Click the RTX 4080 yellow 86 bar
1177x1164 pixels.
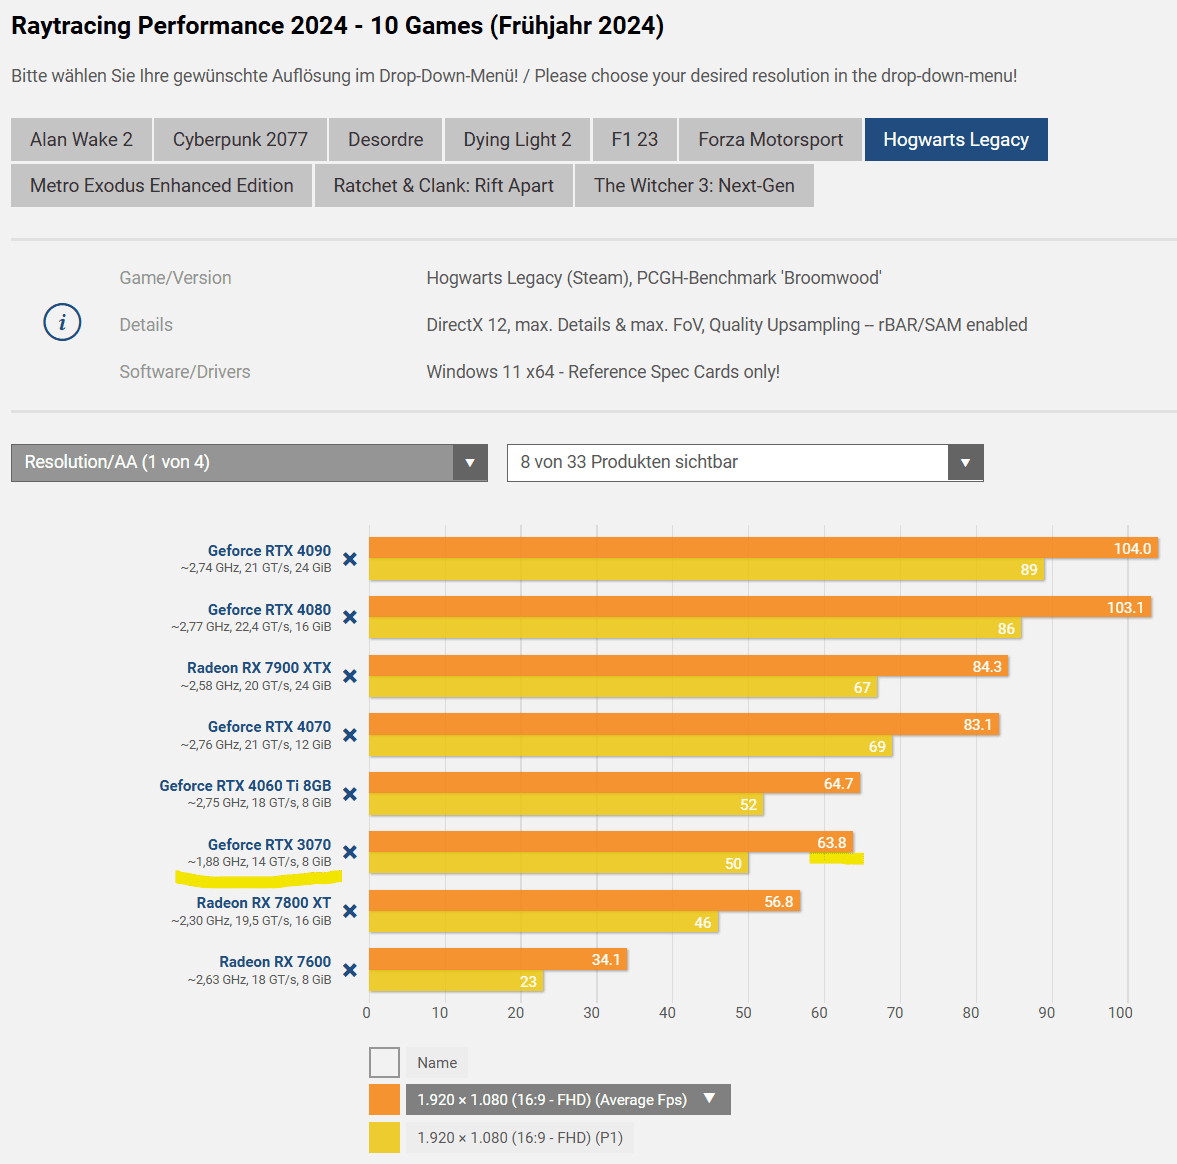coord(696,628)
